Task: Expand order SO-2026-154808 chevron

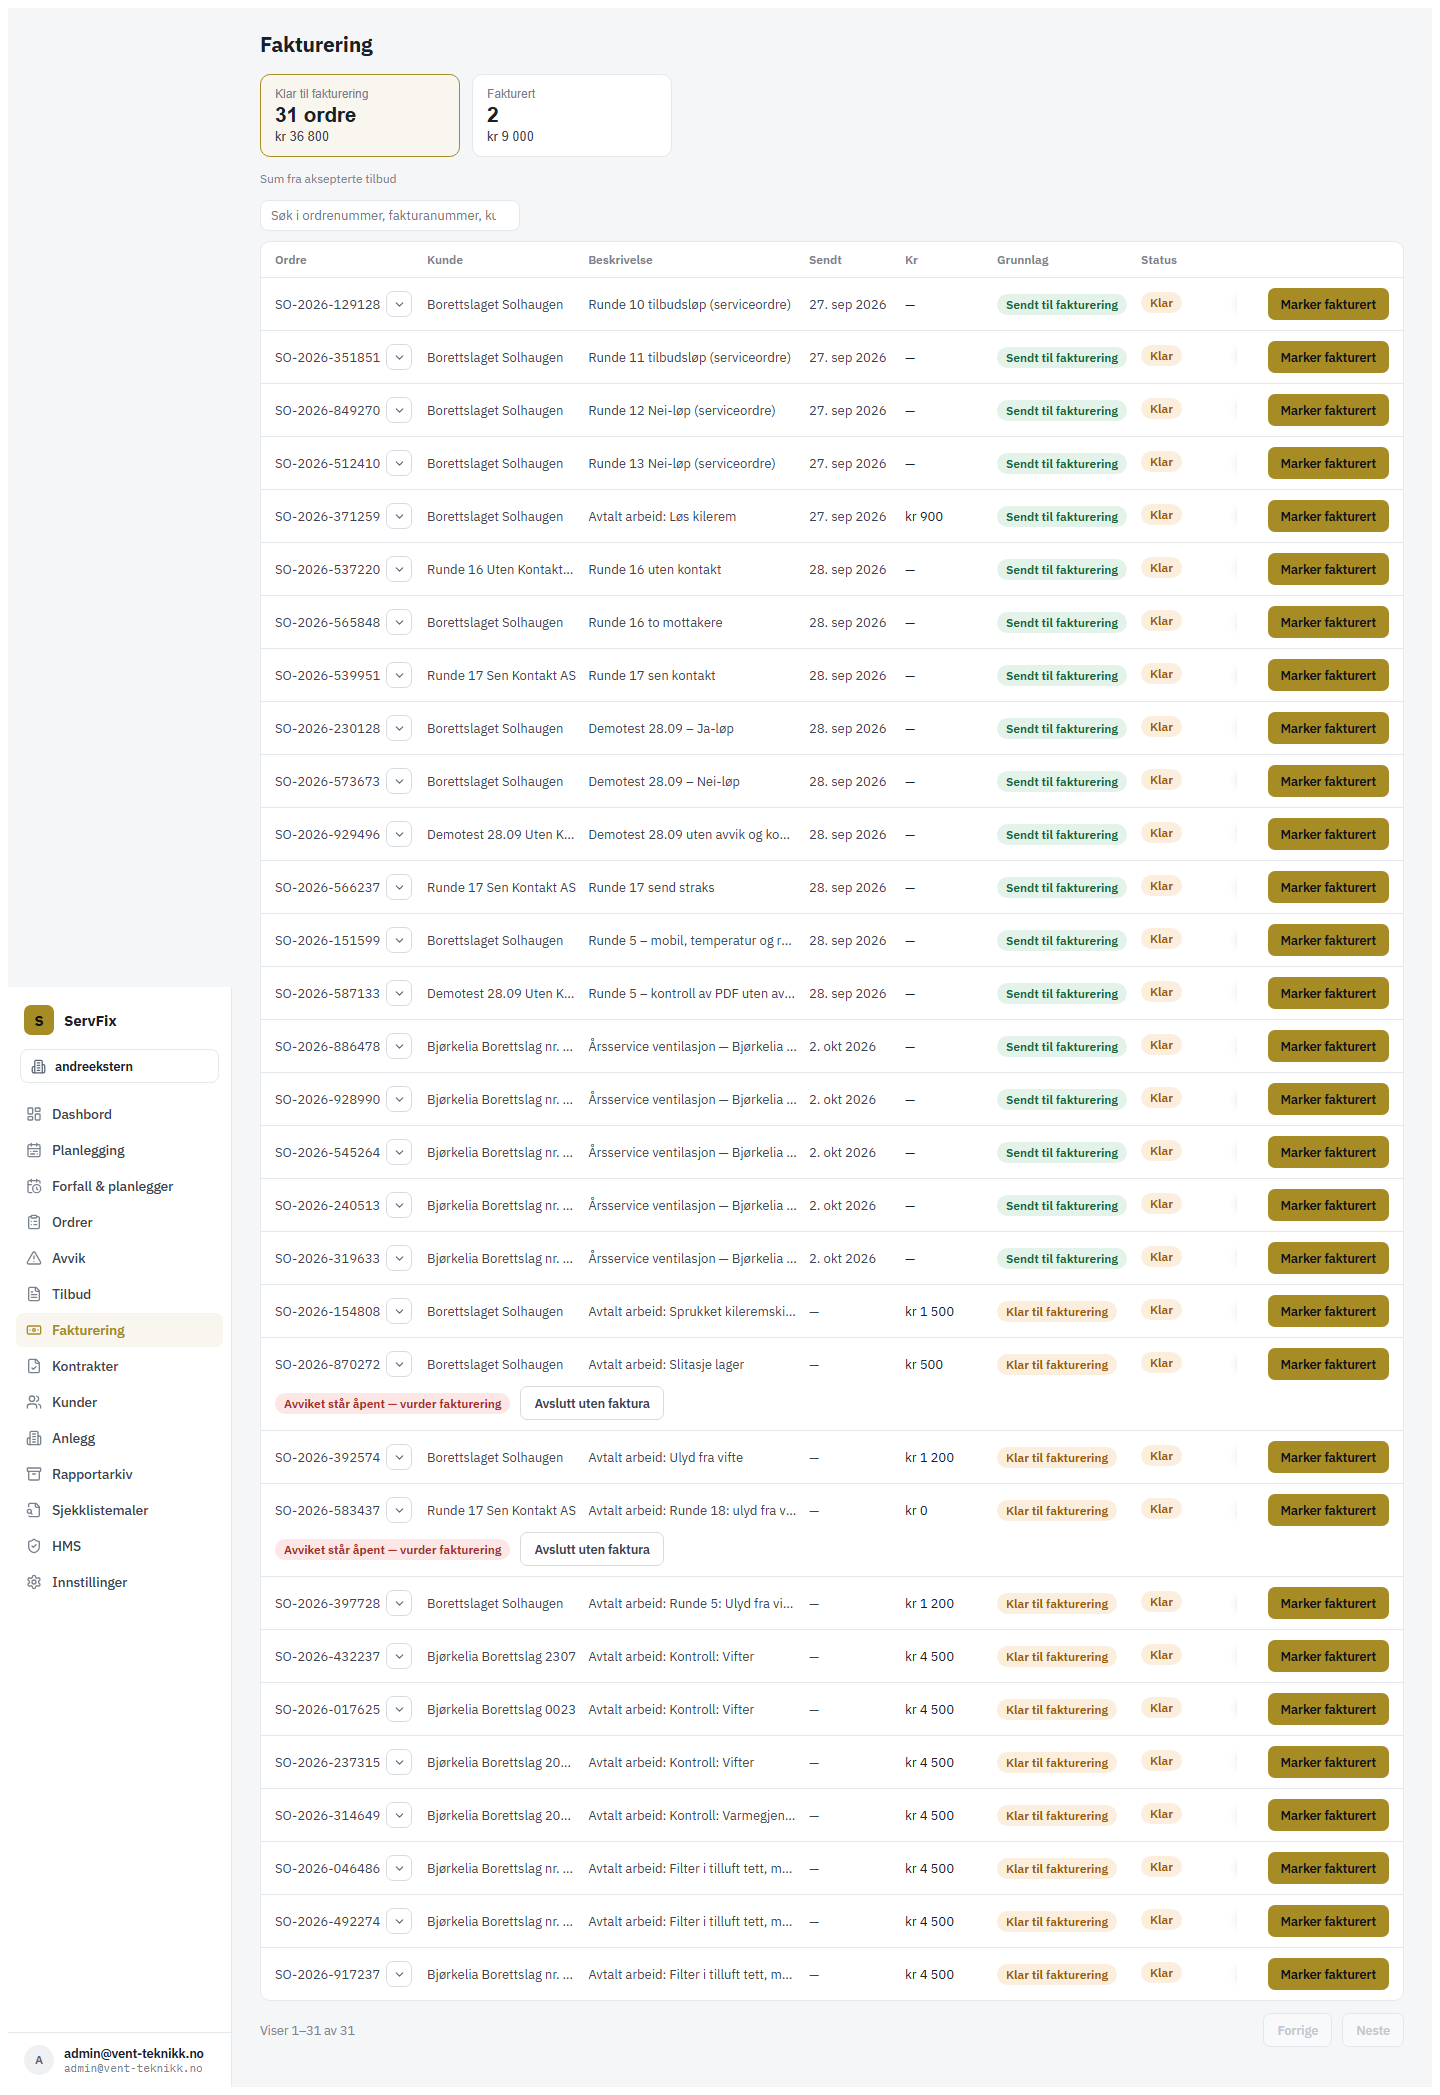Action: click(x=399, y=1311)
